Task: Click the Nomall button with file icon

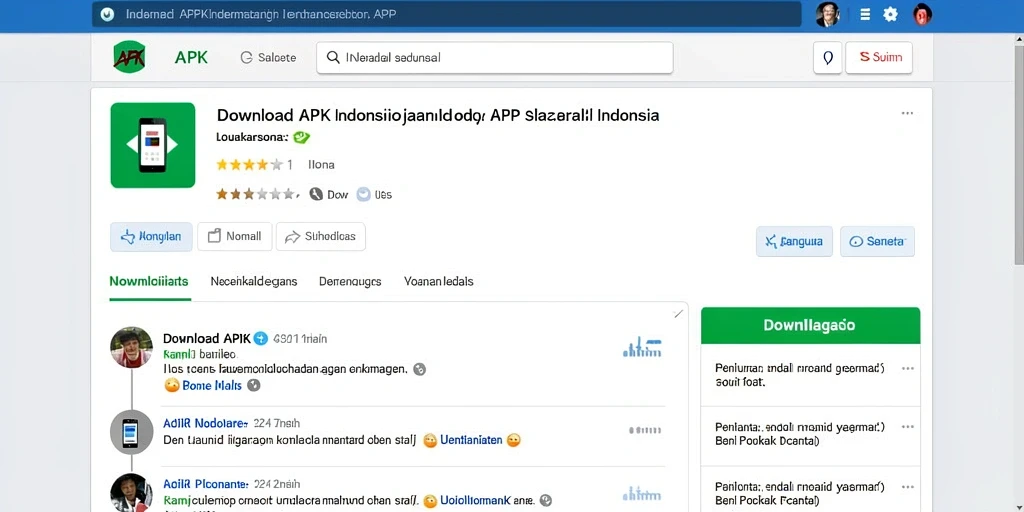Action: (x=234, y=236)
